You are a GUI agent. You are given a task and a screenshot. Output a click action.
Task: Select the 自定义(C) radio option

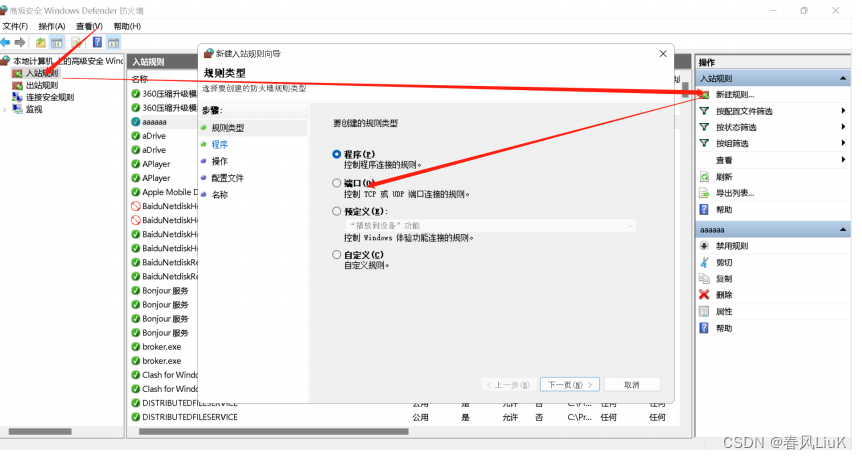[x=336, y=255]
